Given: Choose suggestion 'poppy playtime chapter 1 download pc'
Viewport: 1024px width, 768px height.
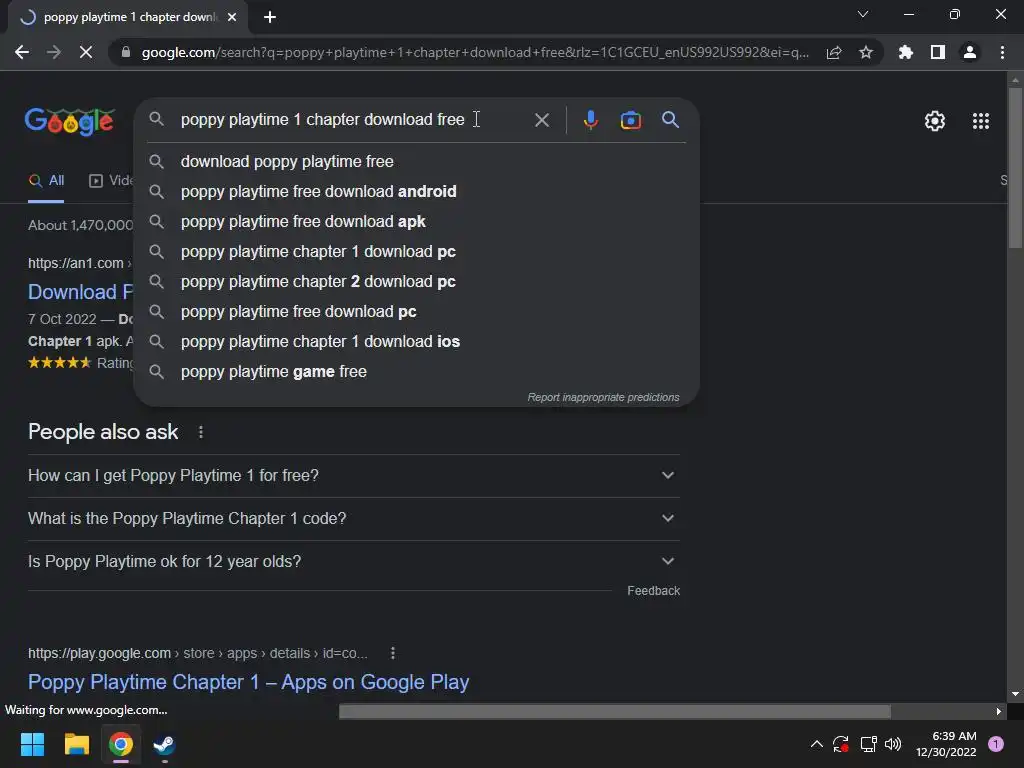Looking at the screenshot, I should pyautogui.click(x=417, y=251).
